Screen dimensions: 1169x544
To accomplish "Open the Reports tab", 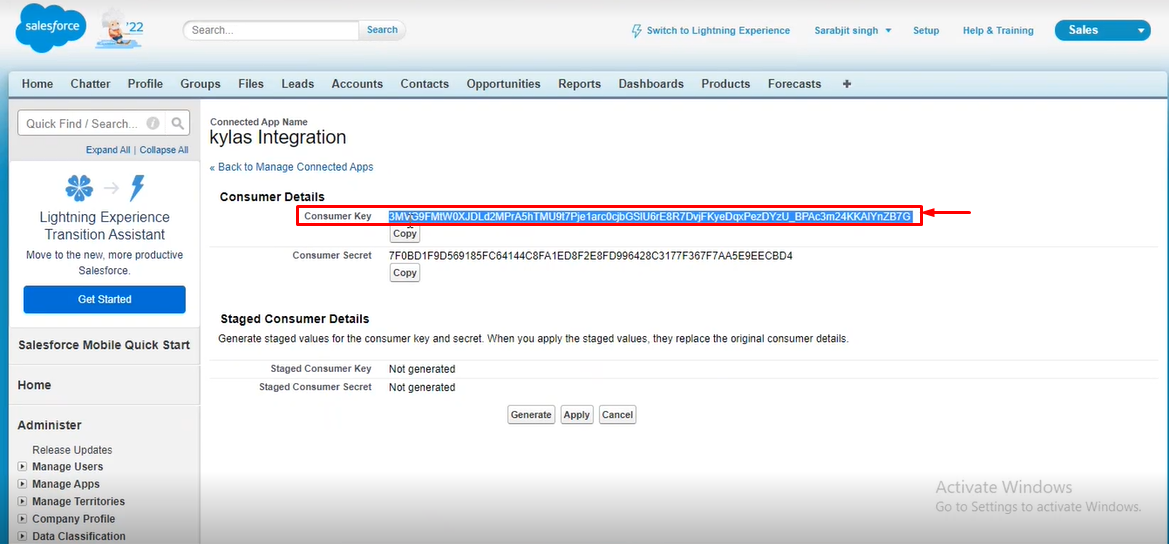I will tap(580, 84).
